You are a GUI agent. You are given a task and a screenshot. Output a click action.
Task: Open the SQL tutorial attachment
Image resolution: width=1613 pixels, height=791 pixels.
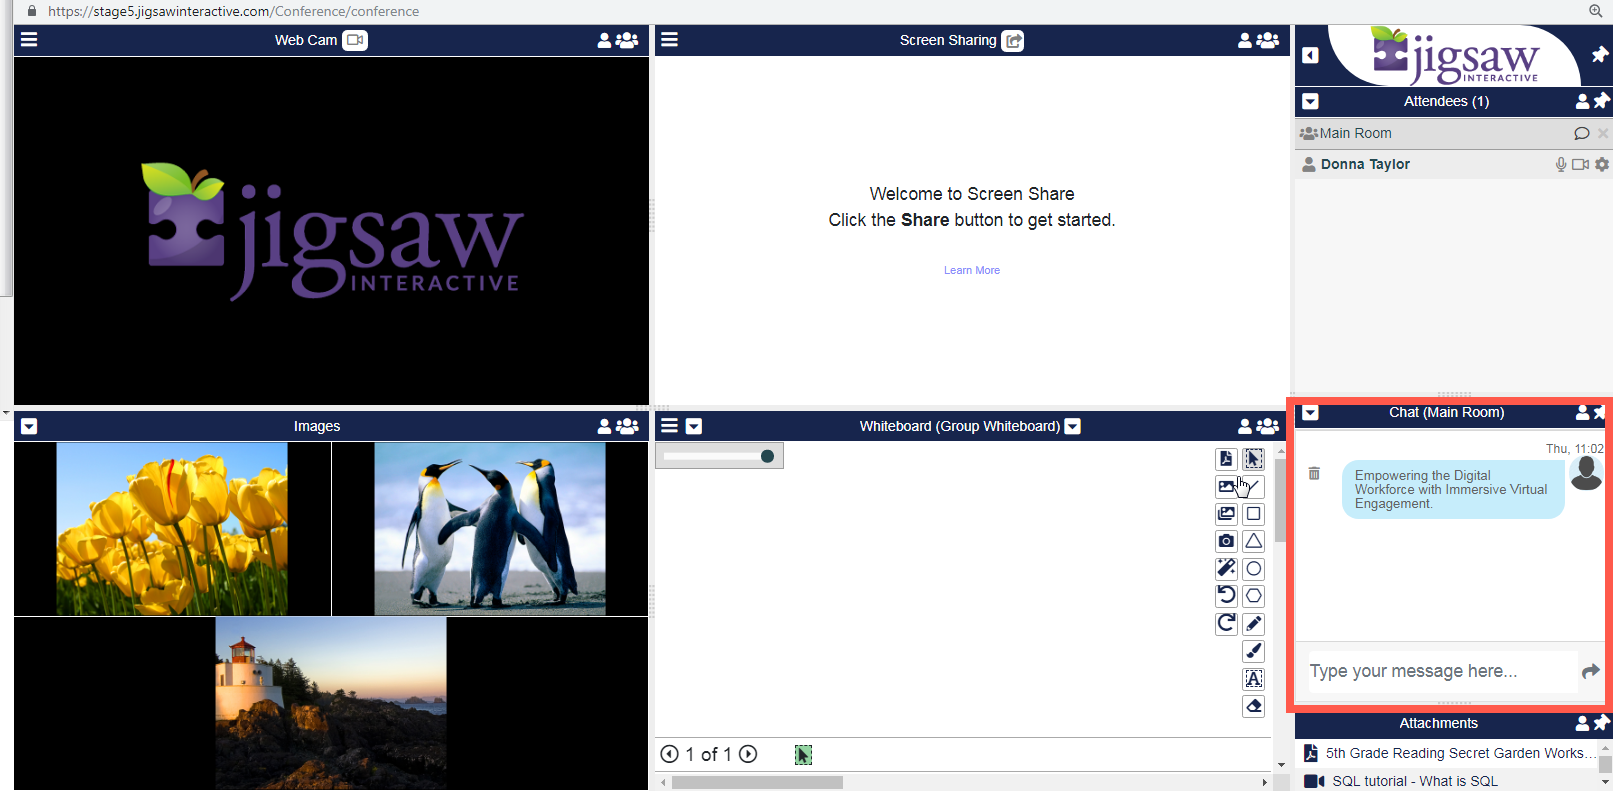tap(1414, 781)
